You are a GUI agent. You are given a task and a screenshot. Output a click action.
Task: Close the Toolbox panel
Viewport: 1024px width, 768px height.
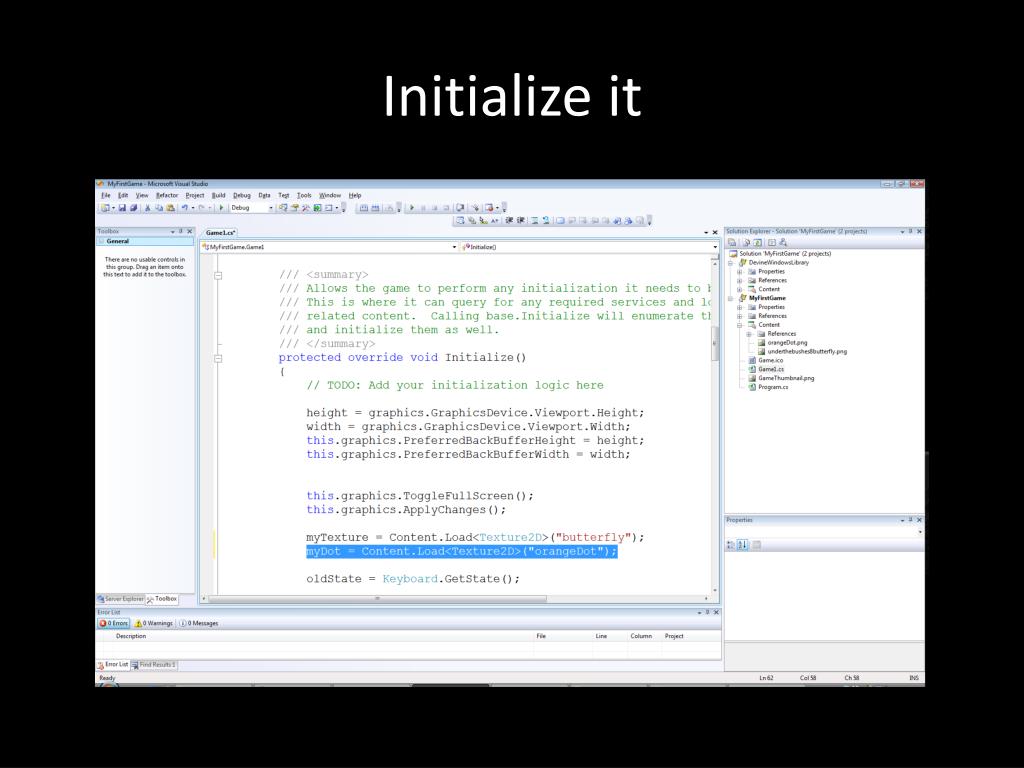[190, 231]
